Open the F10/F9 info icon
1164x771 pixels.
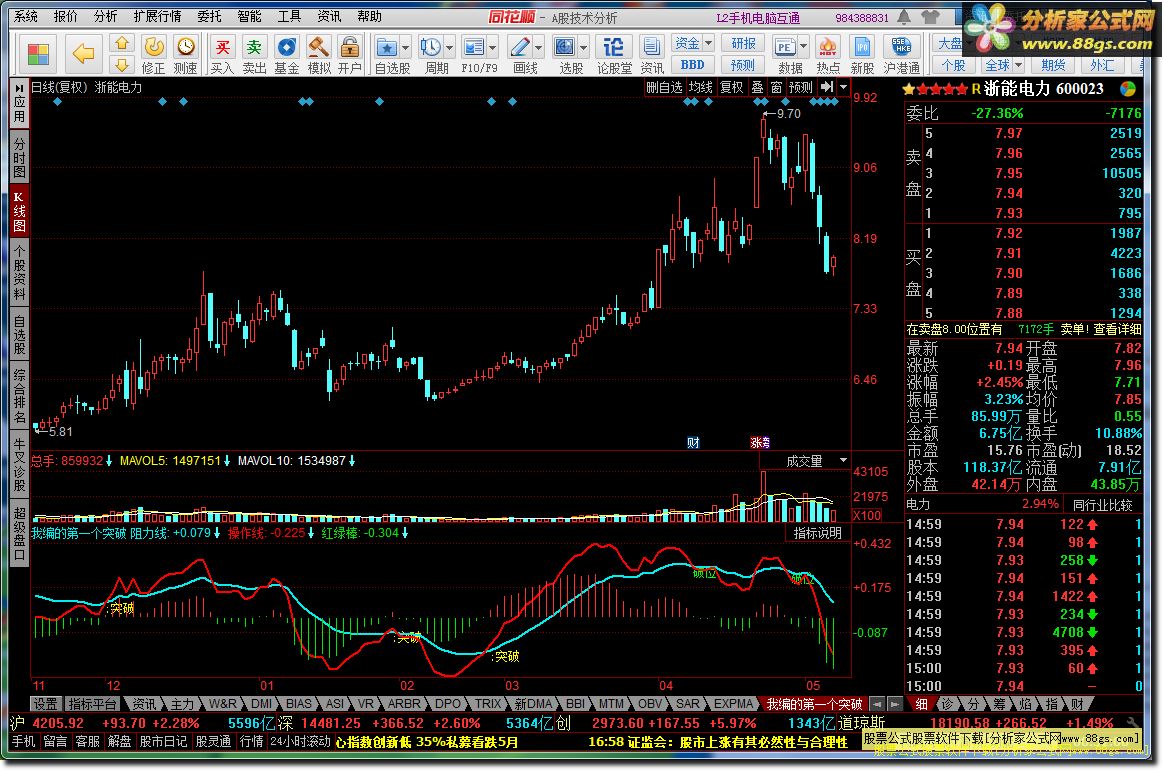[474, 47]
